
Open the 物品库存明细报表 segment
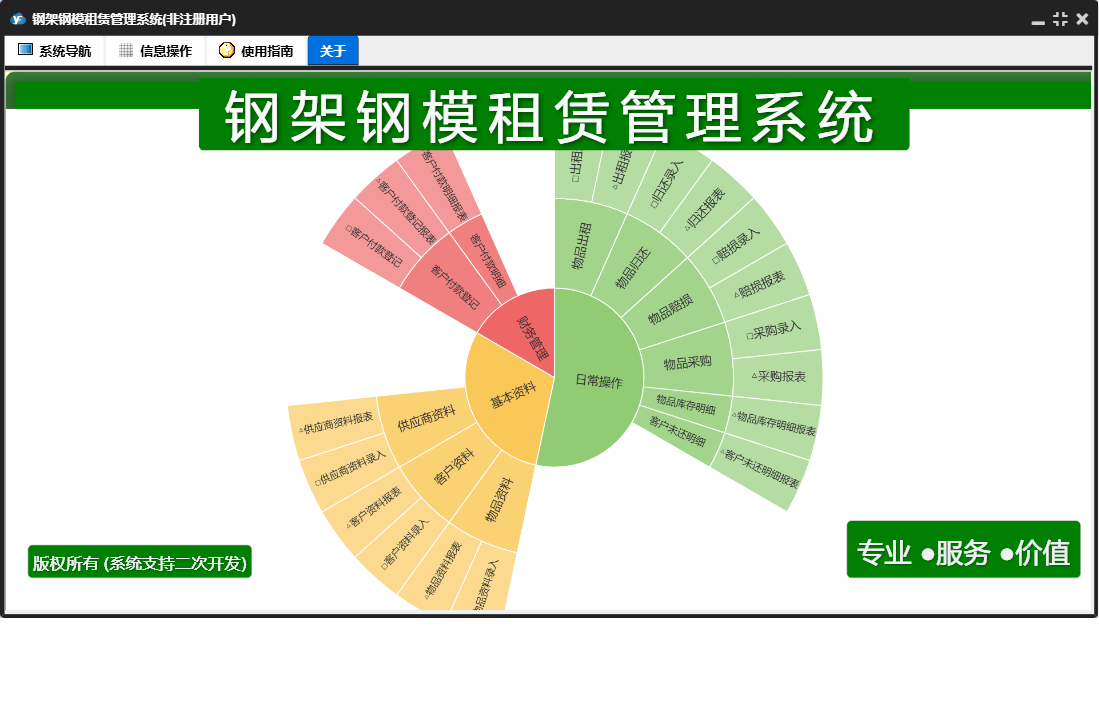pos(774,424)
